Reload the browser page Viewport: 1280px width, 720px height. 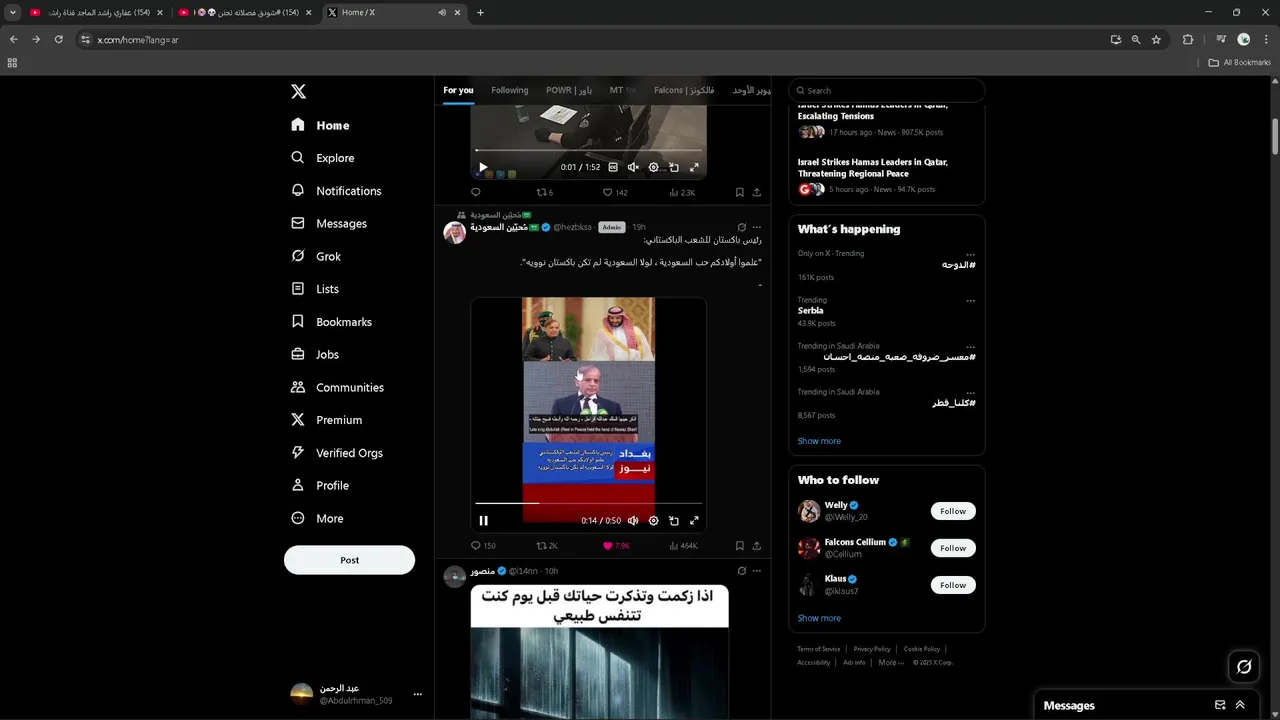pos(58,39)
